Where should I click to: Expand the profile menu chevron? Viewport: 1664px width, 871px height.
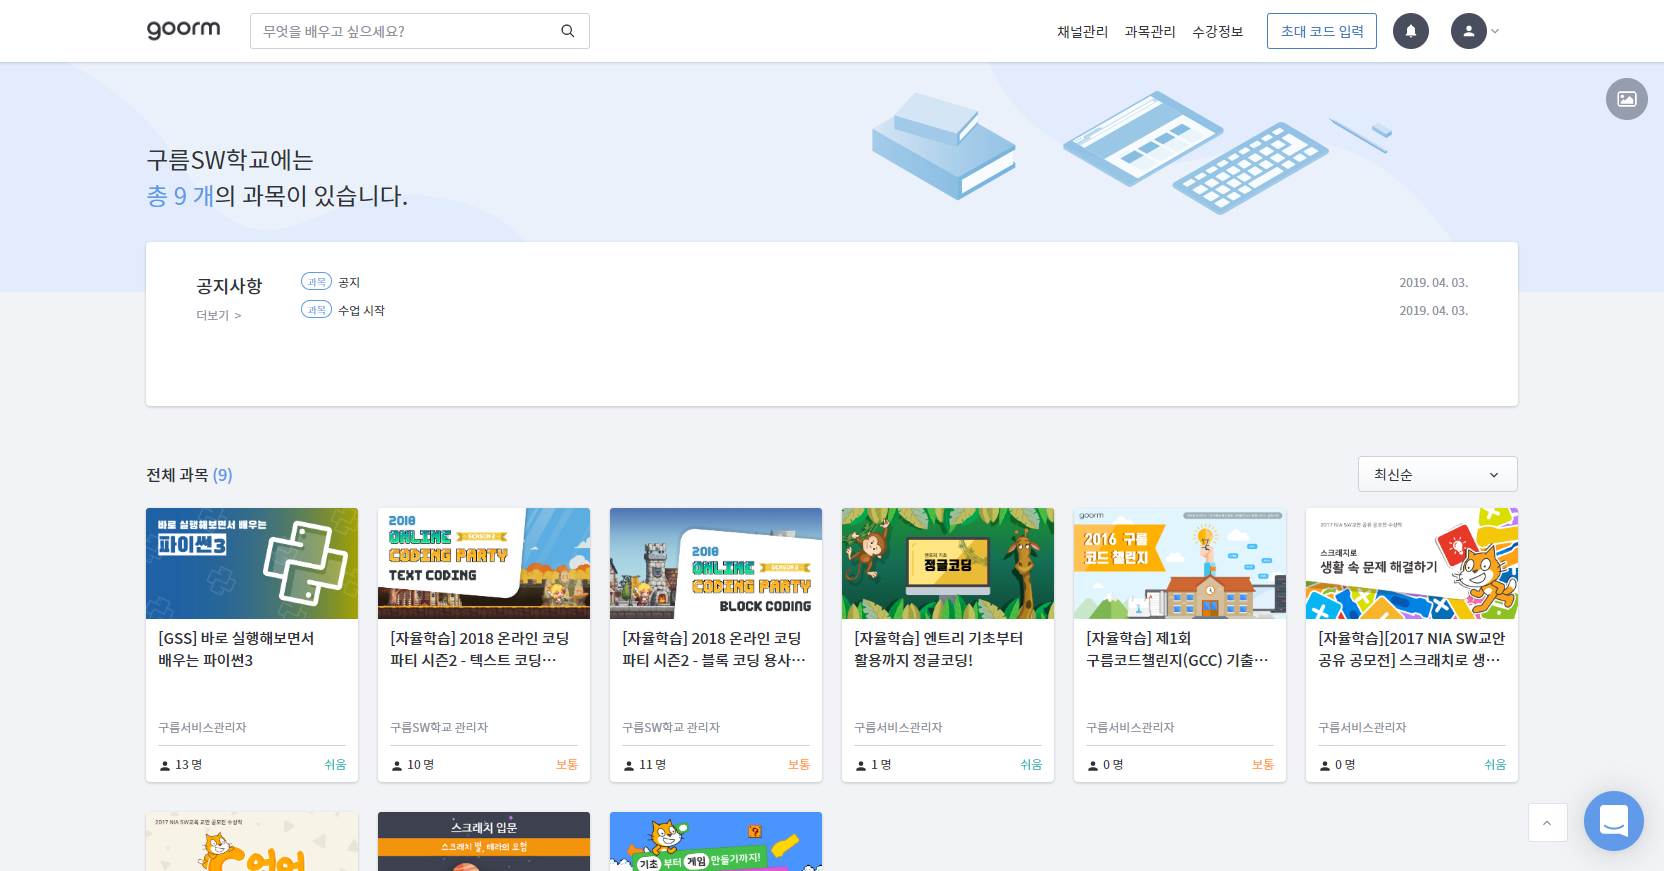coord(1495,32)
